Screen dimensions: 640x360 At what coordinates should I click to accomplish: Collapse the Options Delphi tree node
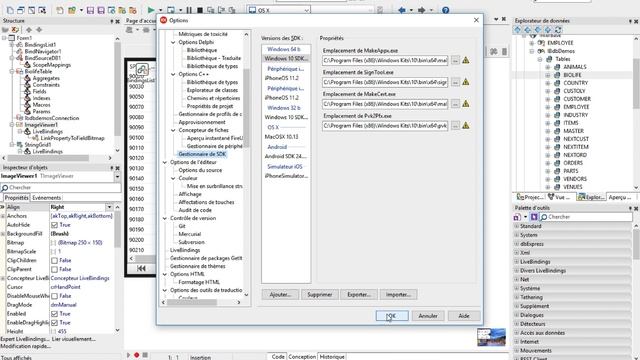[x=173, y=42]
